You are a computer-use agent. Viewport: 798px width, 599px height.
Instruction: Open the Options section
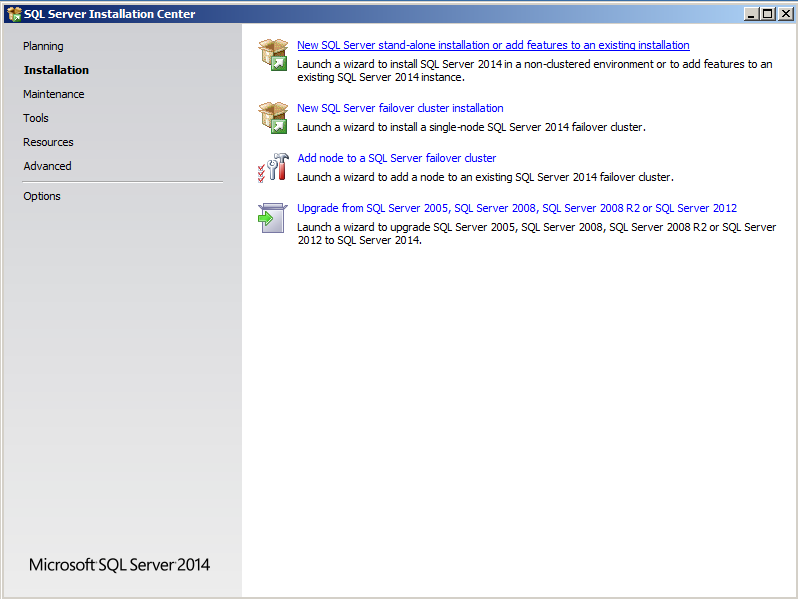pyautogui.click(x=42, y=196)
